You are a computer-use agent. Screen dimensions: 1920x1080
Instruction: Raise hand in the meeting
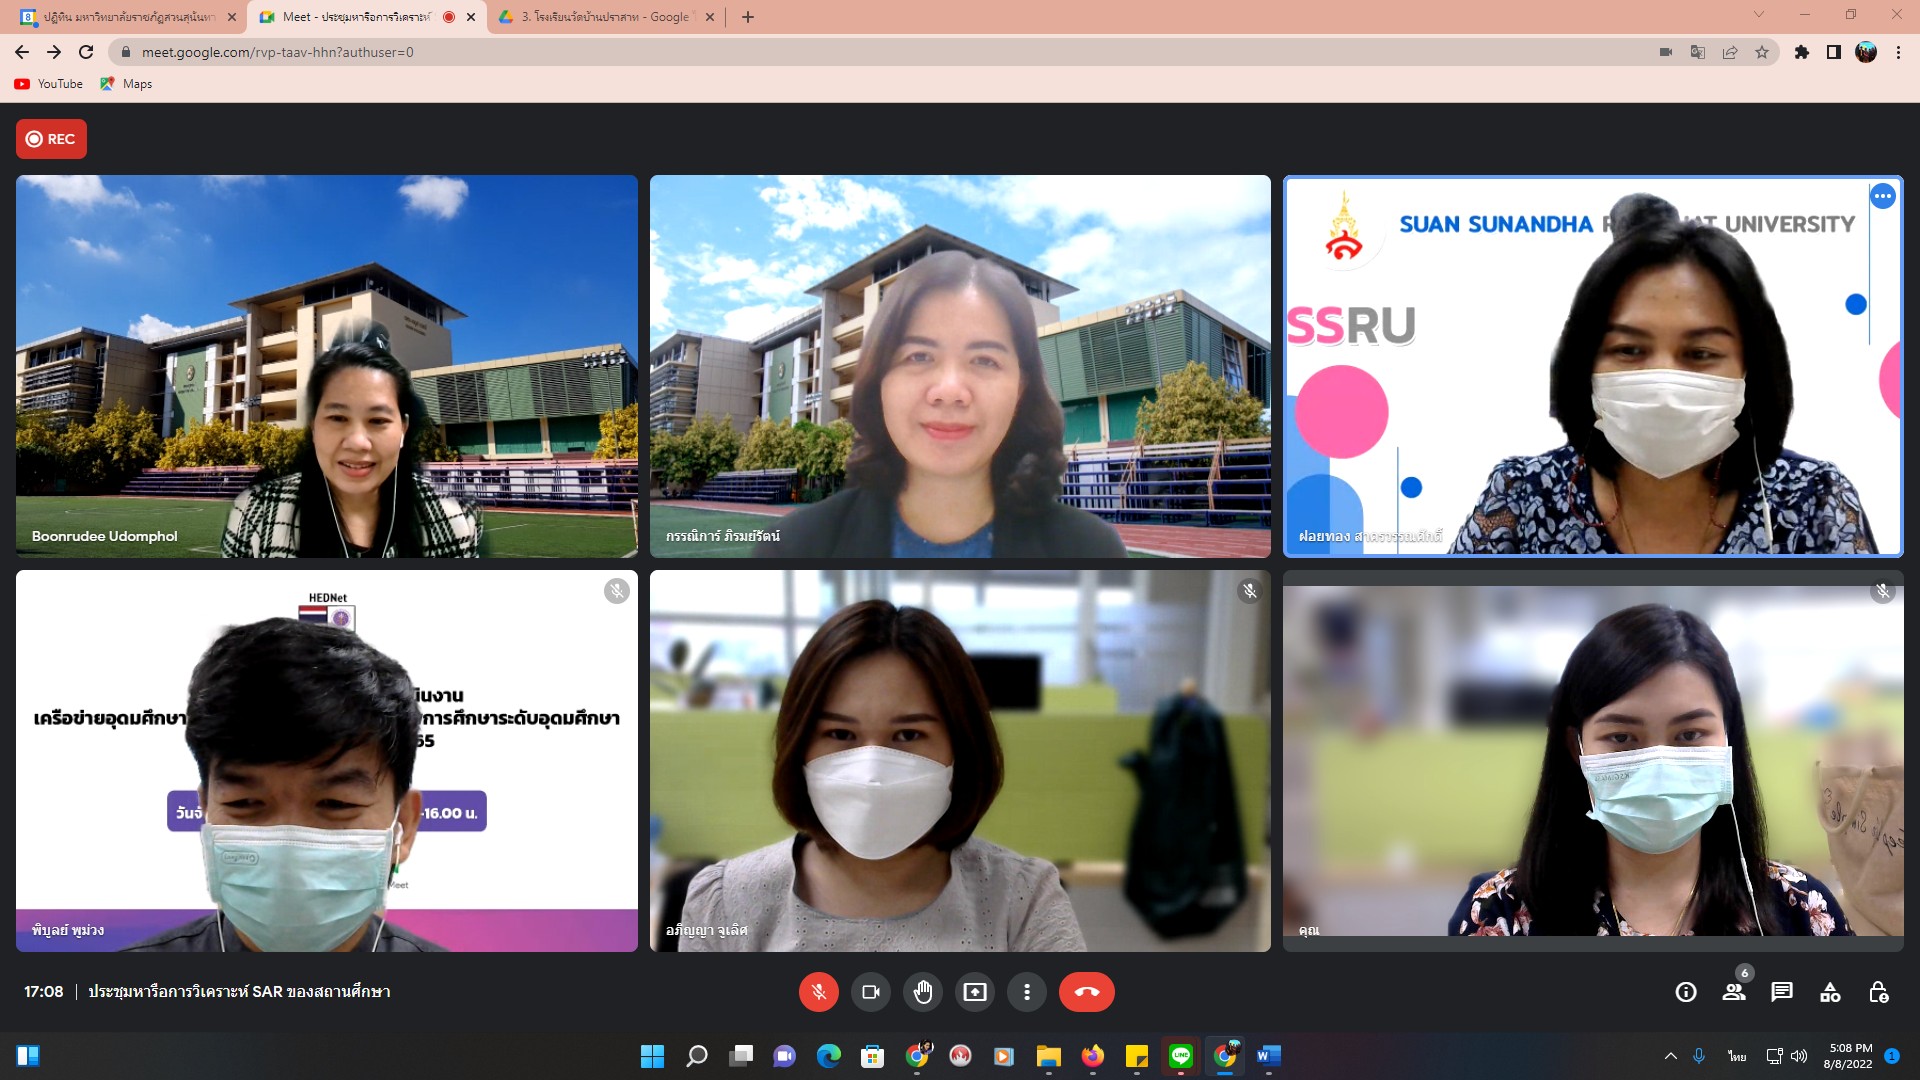click(922, 992)
